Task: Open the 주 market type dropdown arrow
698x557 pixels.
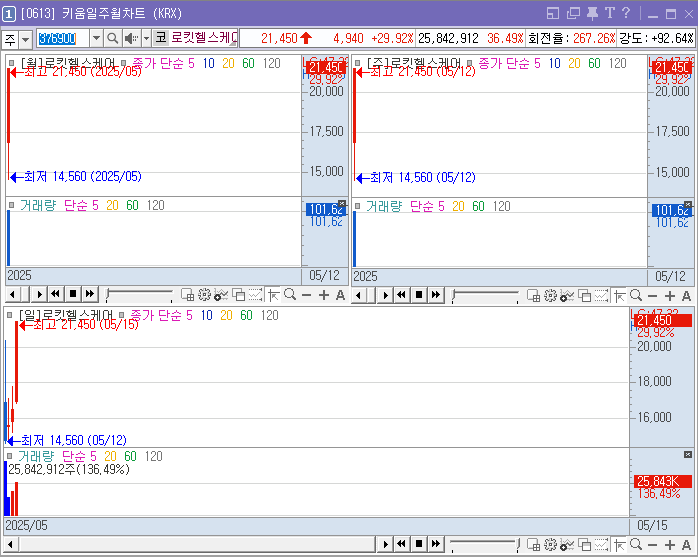Action: point(25,39)
